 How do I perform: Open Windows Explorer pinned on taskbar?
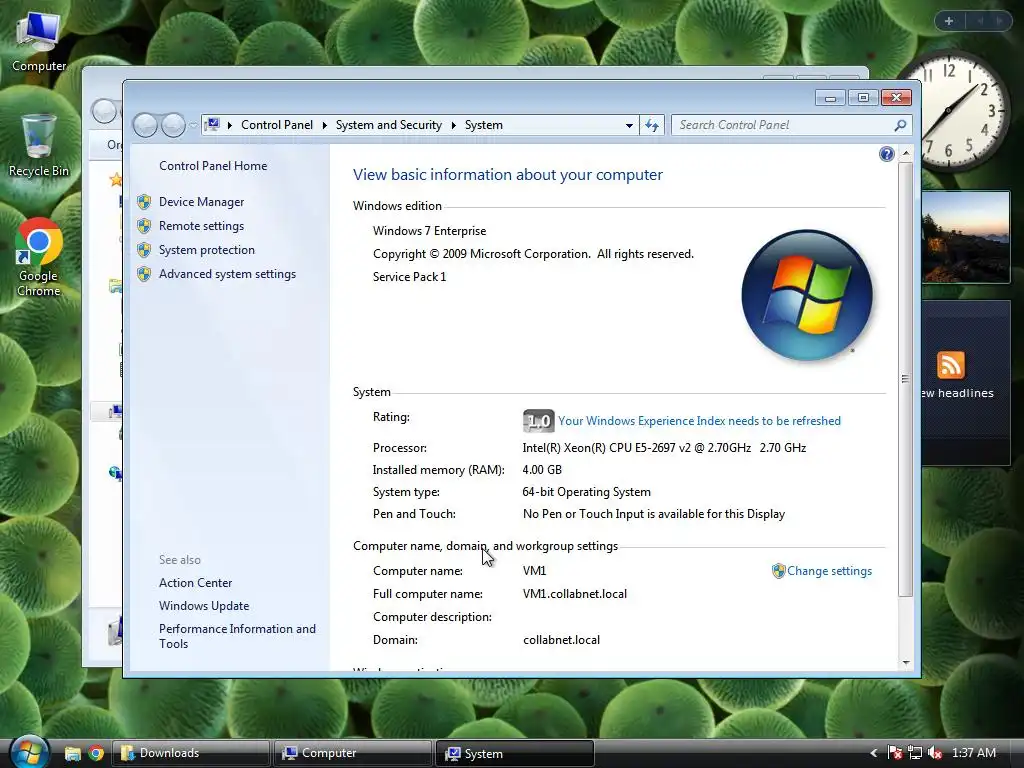tap(72, 754)
